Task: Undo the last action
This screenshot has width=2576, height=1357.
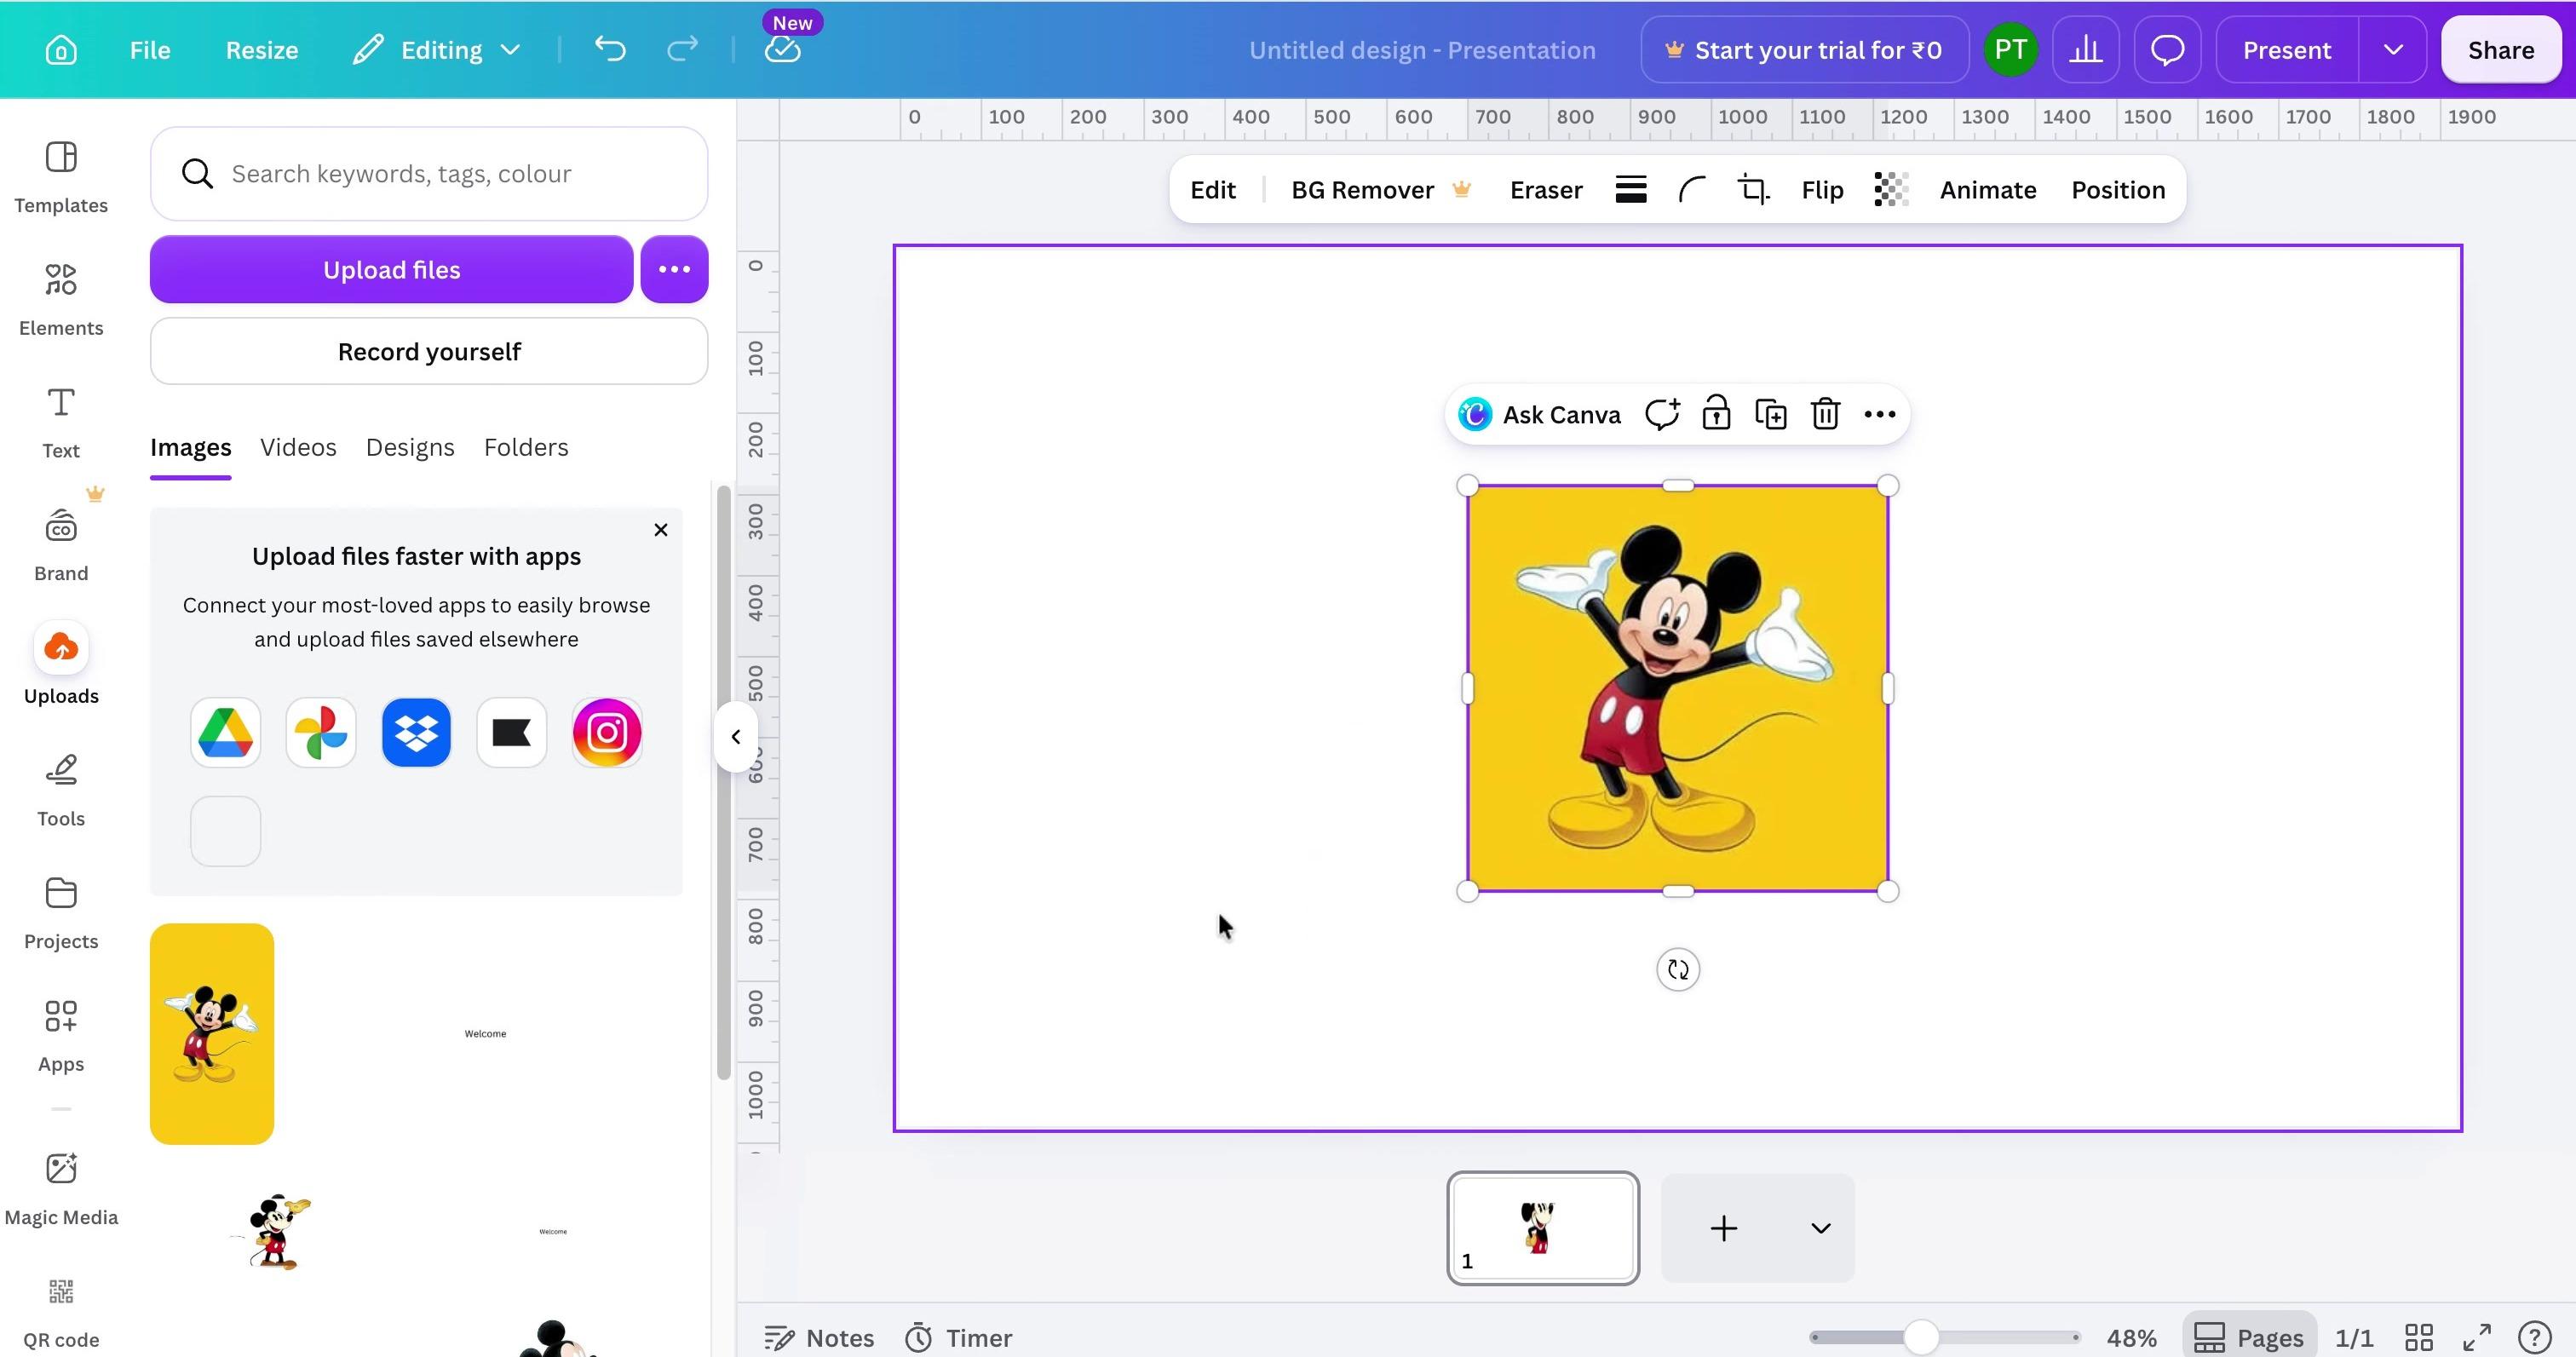Action: (x=610, y=49)
